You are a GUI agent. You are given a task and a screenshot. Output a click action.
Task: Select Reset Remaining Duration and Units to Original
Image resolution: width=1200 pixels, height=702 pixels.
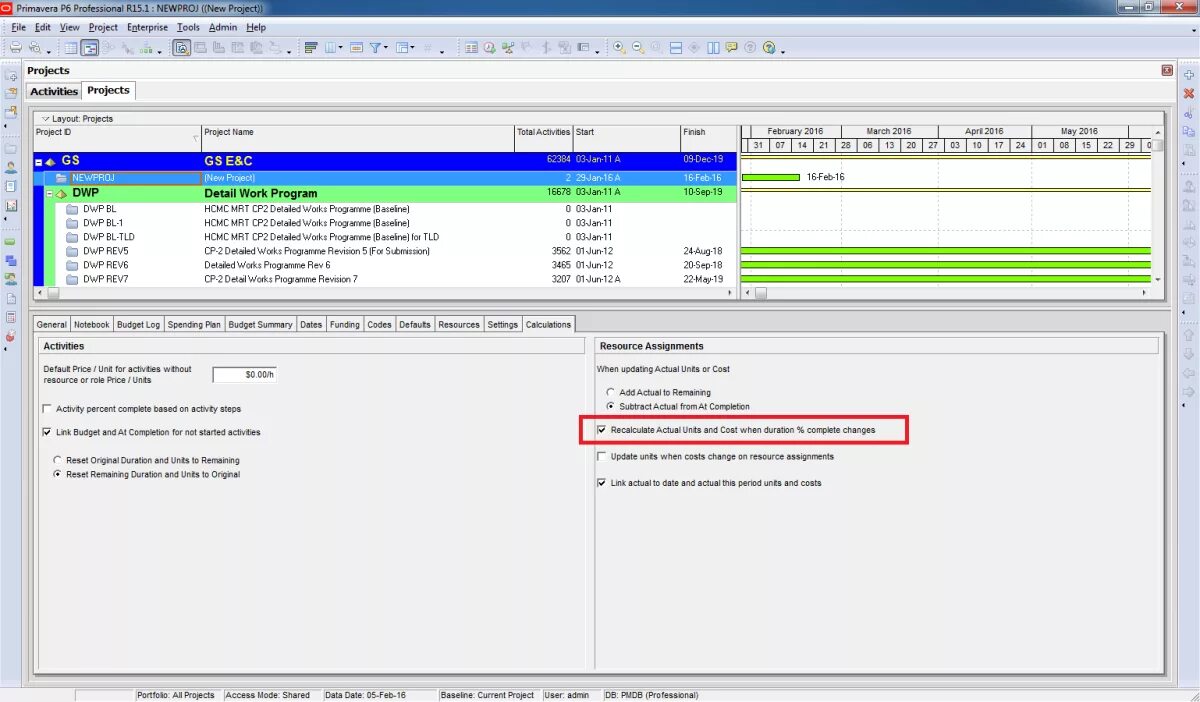tap(58, 474)
